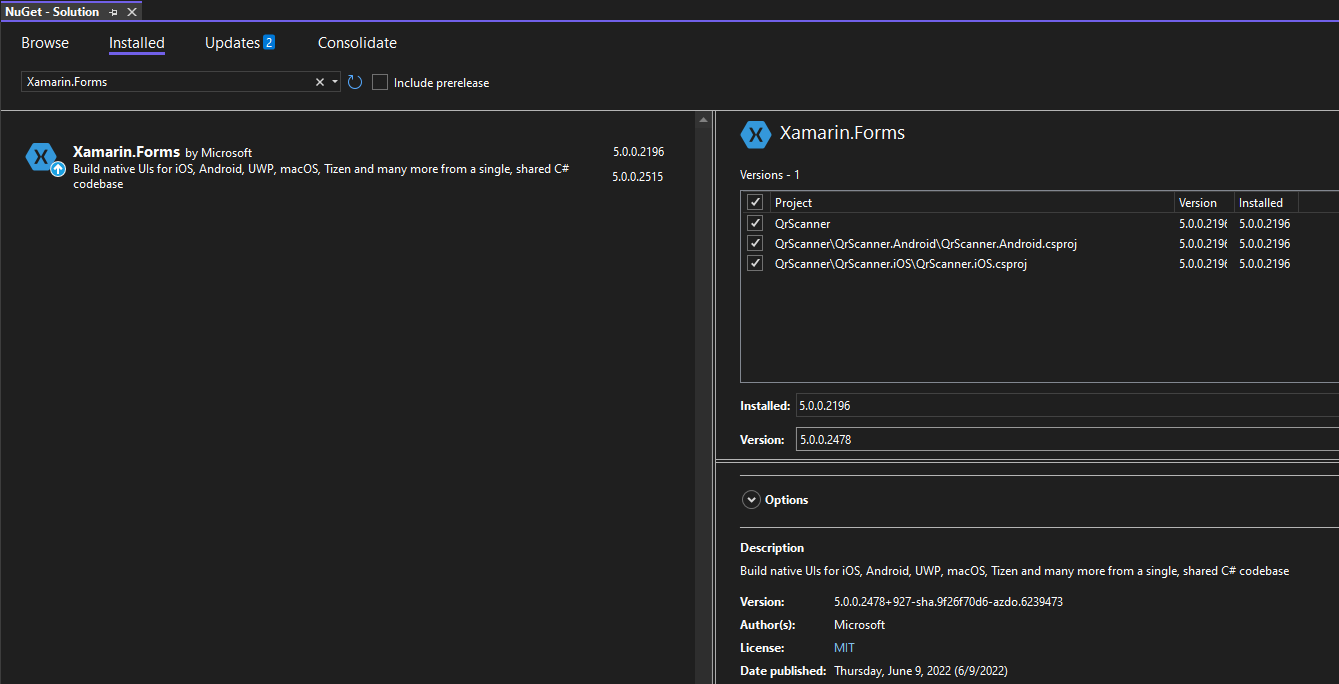Toggle the select-all projects header checkbox
The image size is (1339, 684).
coord(755,202)
